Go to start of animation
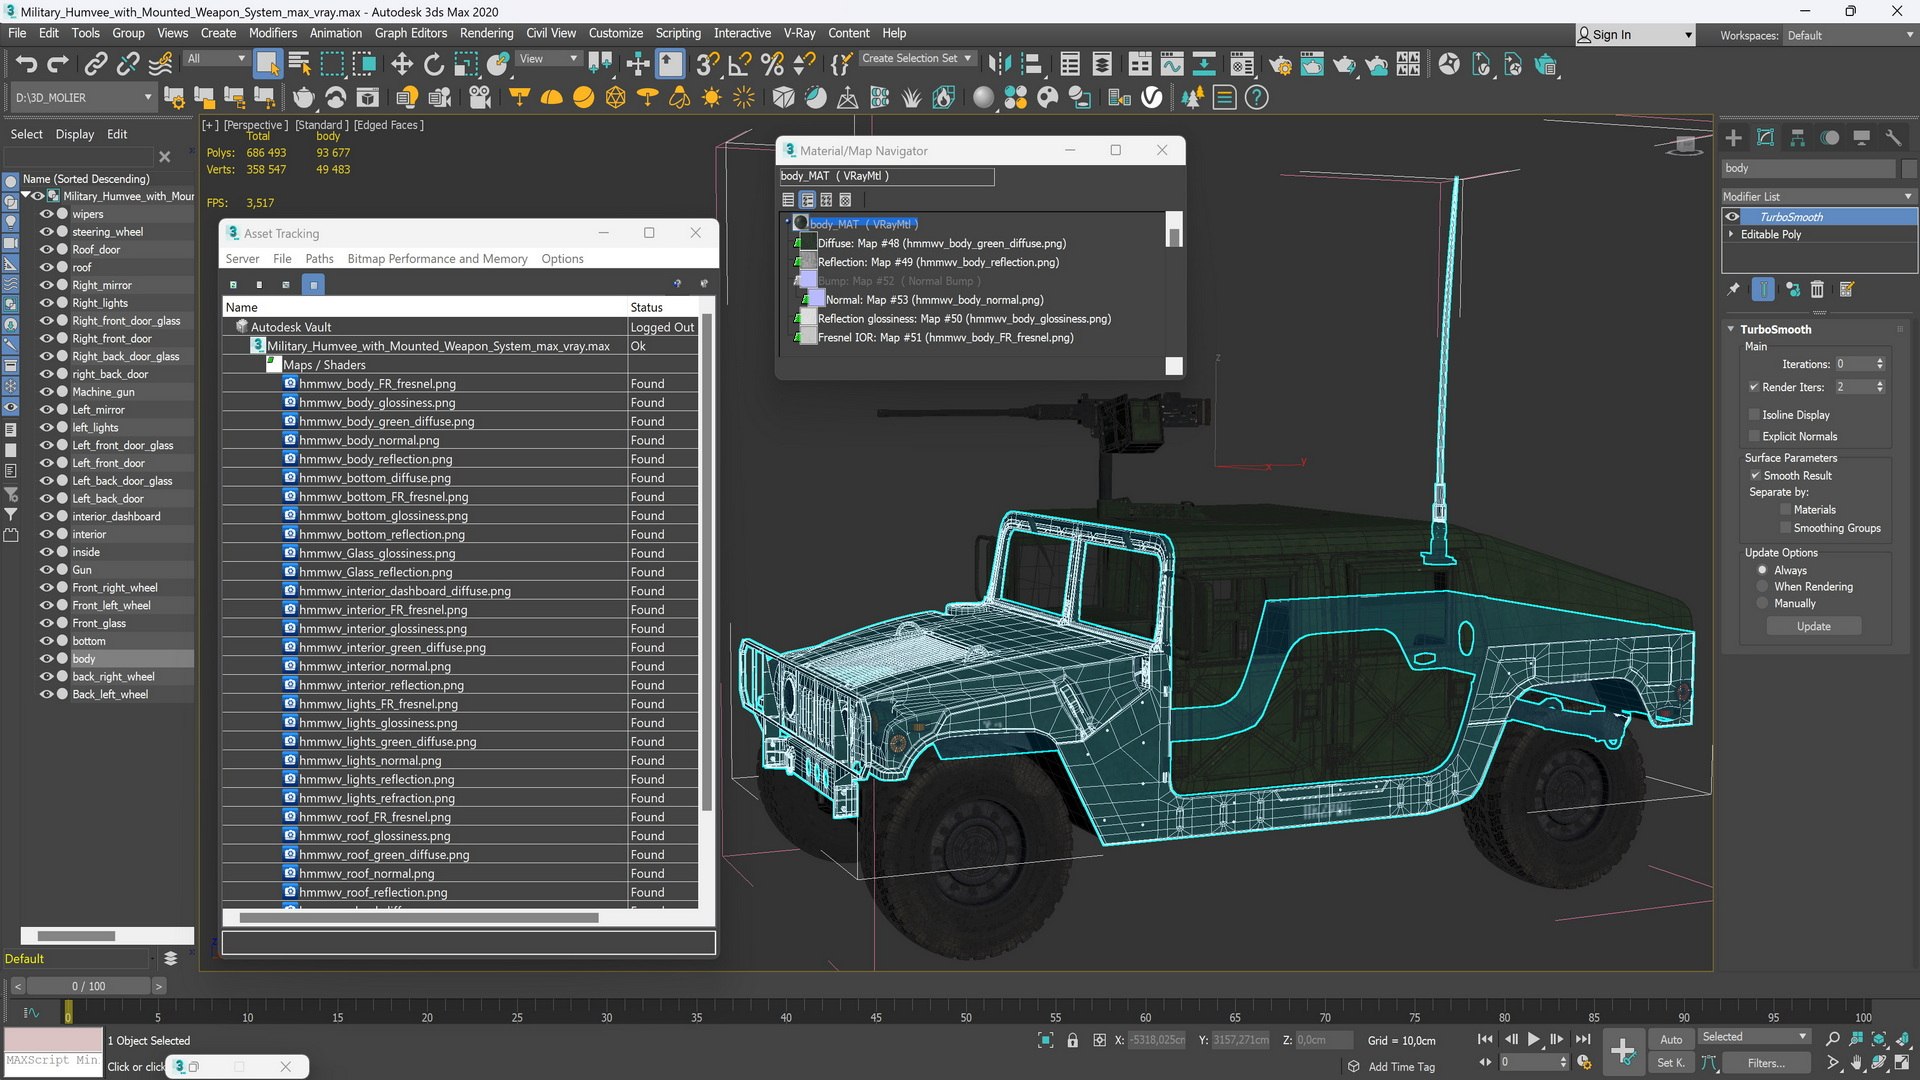This screenshot has width=1920, height=1080. click(1485, 1040)
